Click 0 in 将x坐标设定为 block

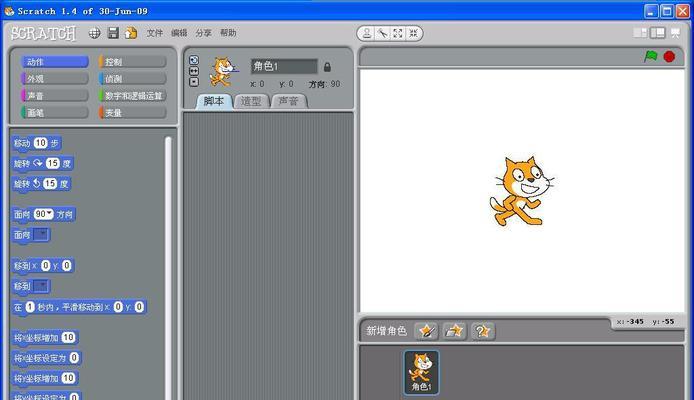click(74, 358)
